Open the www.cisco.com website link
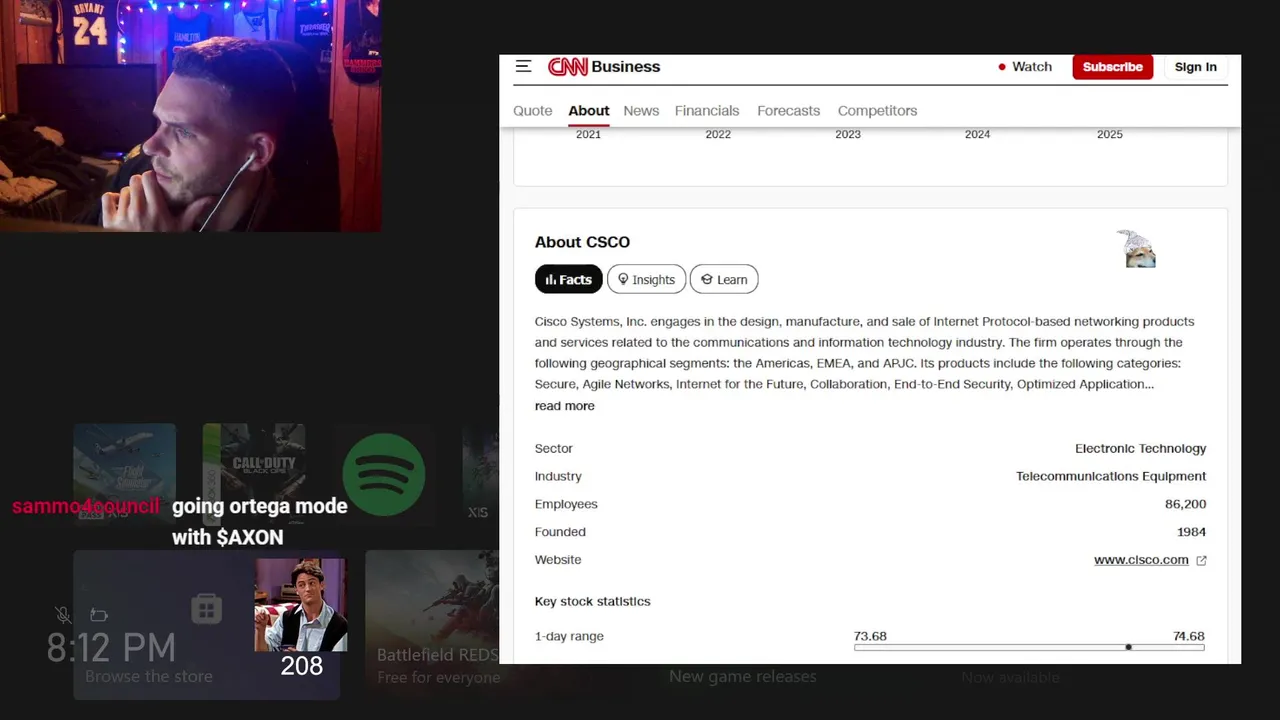1280x720 pixels. (1141, 560)
